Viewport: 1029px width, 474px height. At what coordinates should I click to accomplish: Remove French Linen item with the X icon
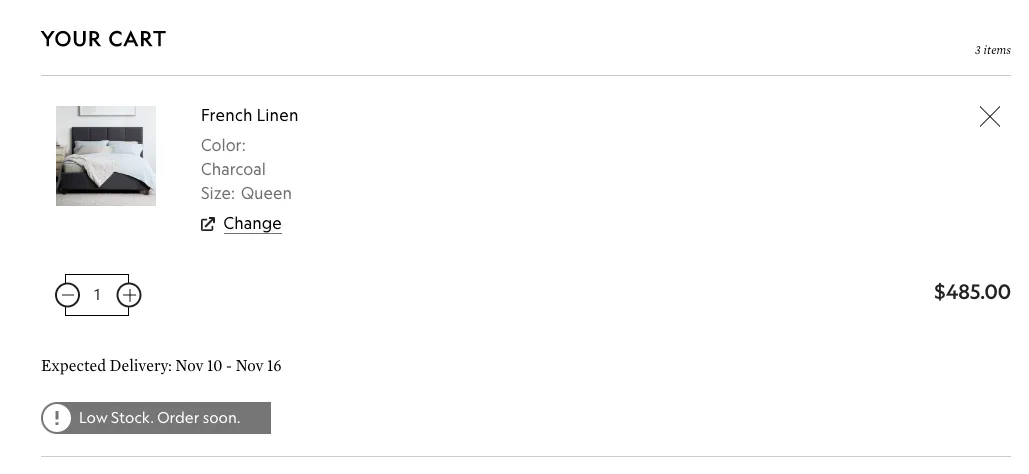tap(989, 117)
